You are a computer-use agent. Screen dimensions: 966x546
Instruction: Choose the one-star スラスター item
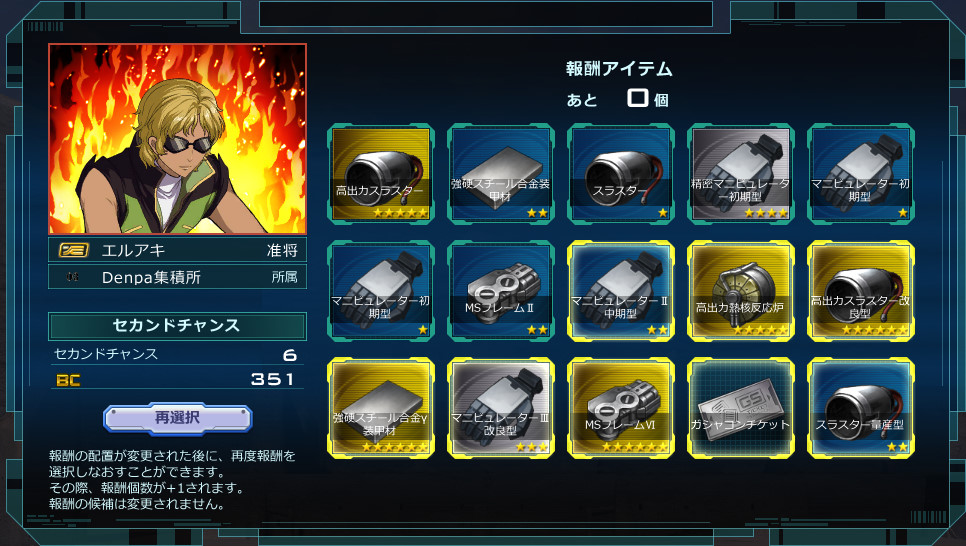621,174
